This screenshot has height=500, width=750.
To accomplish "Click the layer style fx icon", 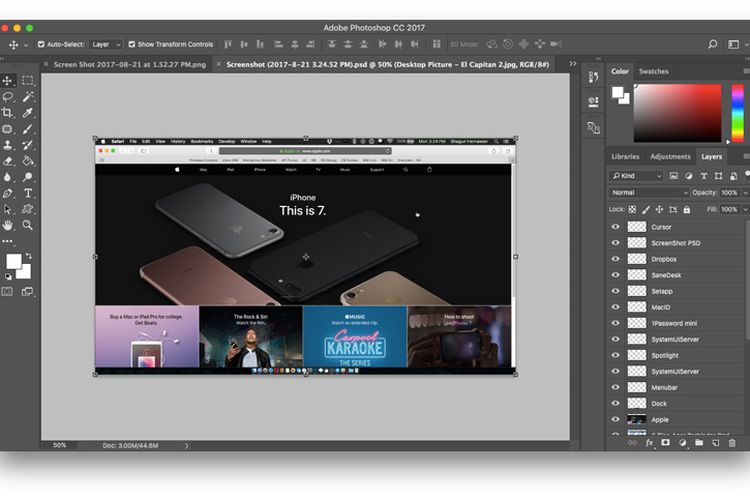I will coord(649,443).
